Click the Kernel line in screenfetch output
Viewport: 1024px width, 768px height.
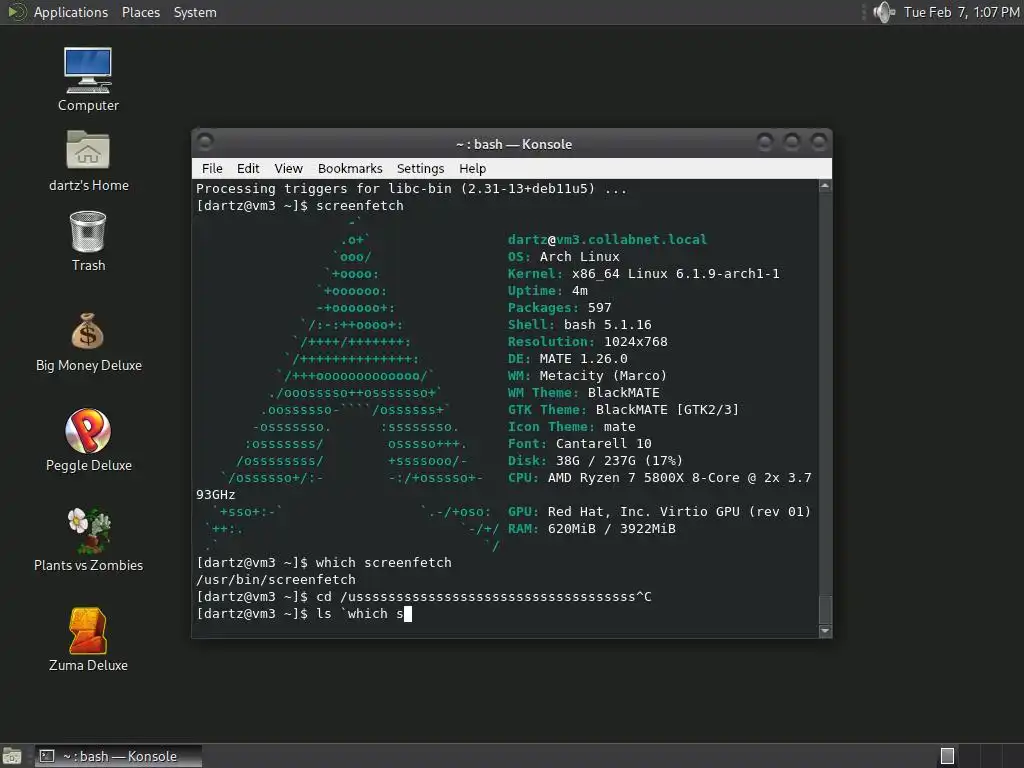pyautogui.click(x=643, y=274)
